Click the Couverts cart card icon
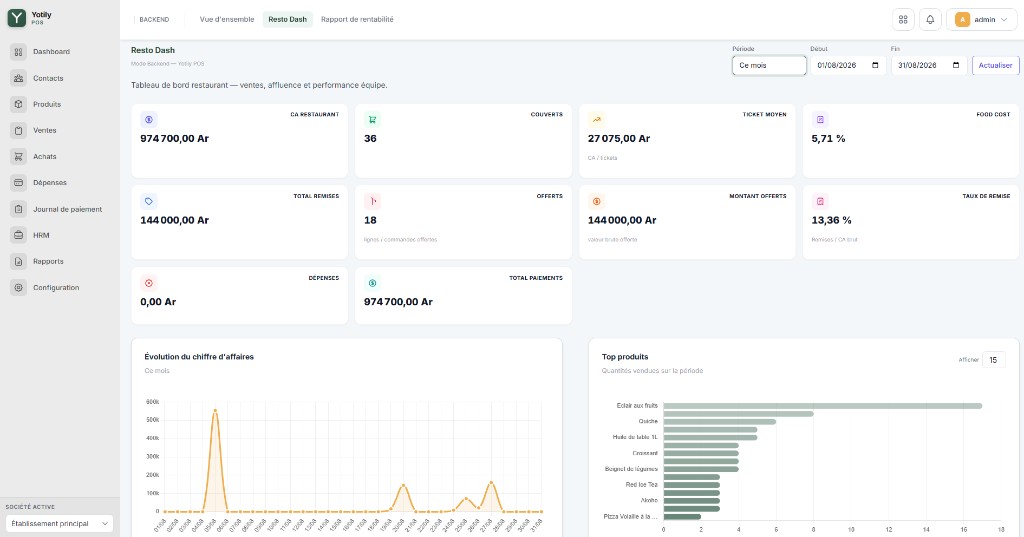The width and height of the screenshot is (1024, 537). pos(372,120)
